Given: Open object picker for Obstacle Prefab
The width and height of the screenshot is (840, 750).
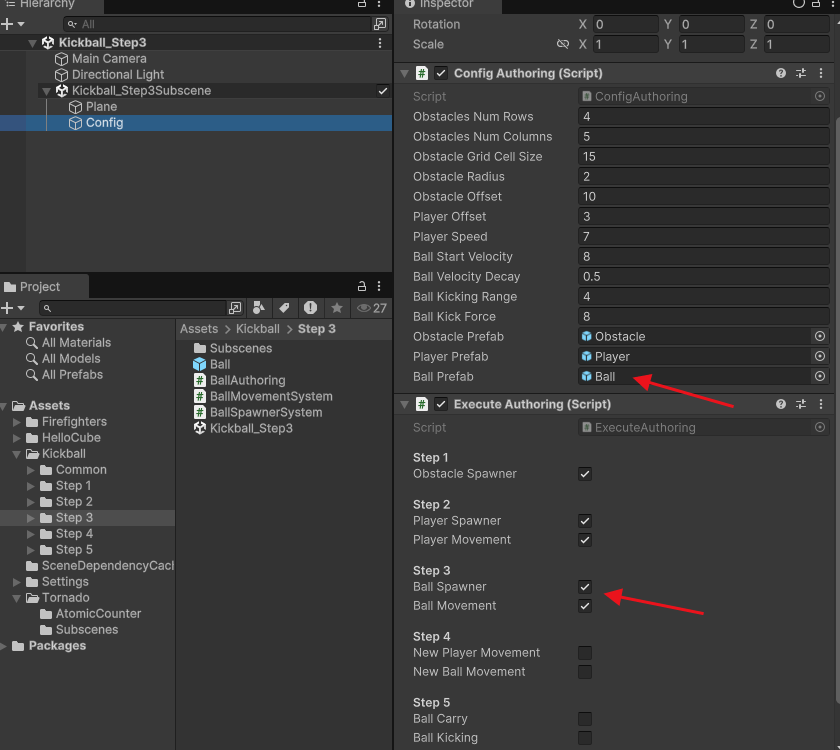Looking at the screenshot, I should click(x=820, y=336).
